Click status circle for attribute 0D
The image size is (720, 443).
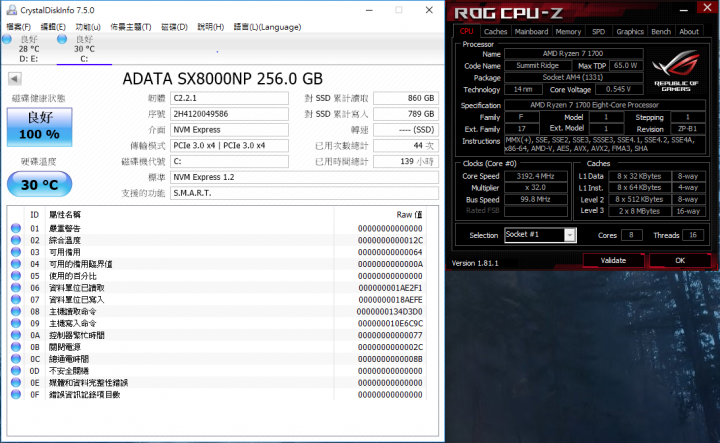pyautogui.click(x=16, y=371)
